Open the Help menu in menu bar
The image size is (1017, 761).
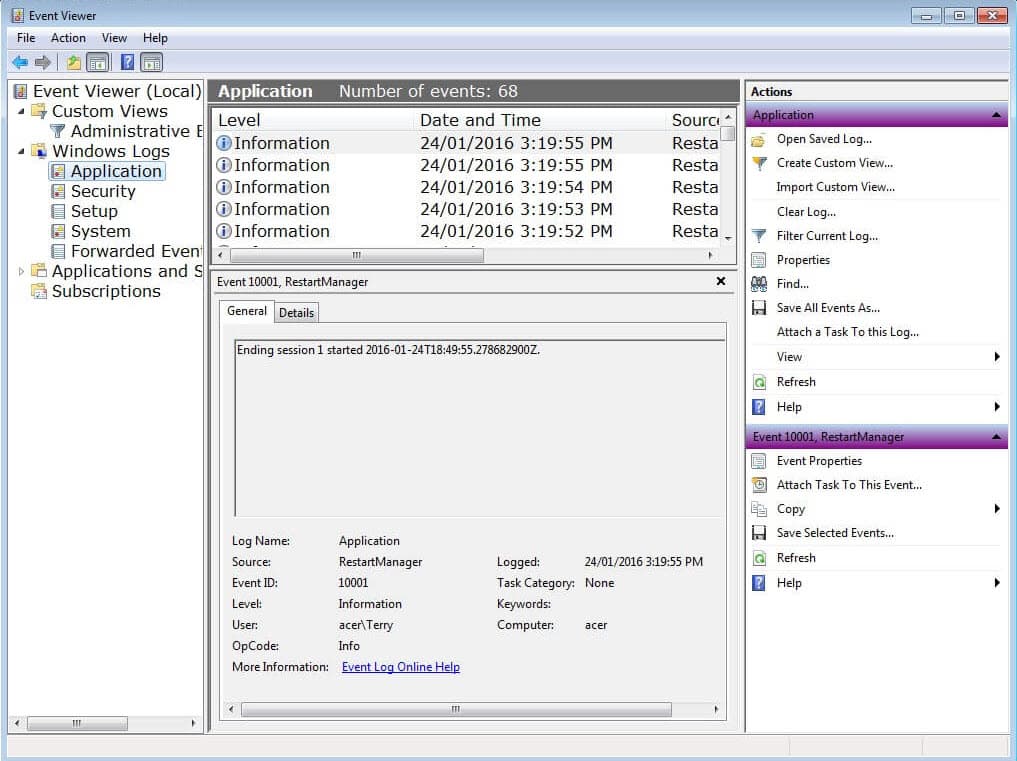[x=155, y=38]
